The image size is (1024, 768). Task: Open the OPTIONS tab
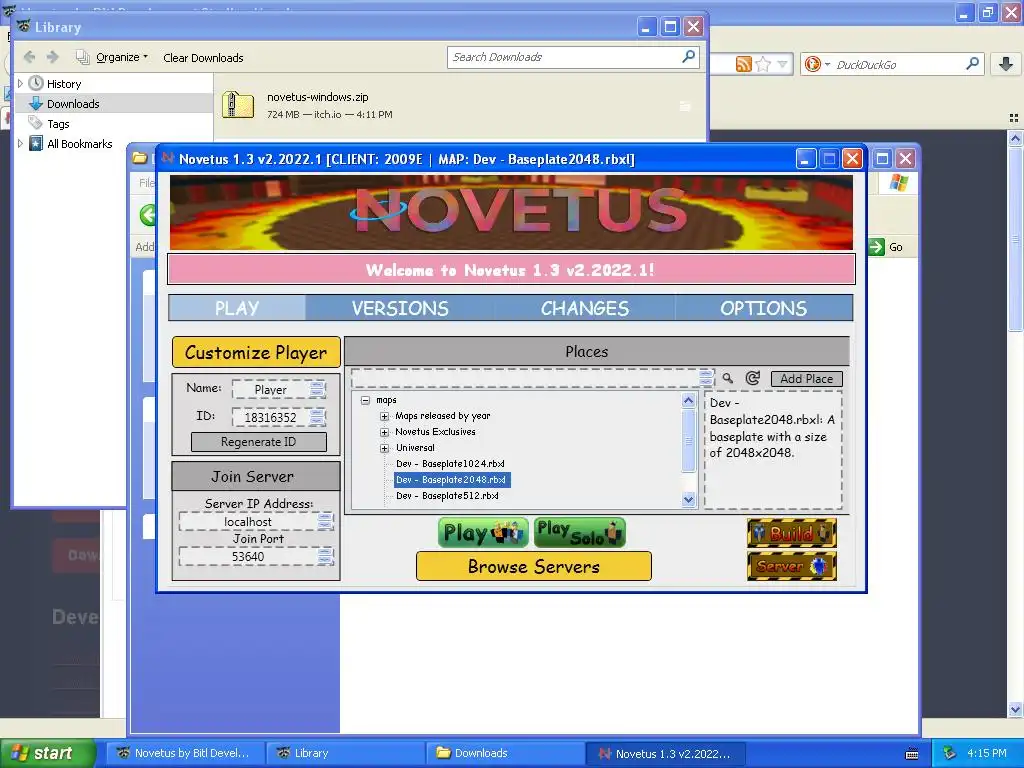pos(763,308)
